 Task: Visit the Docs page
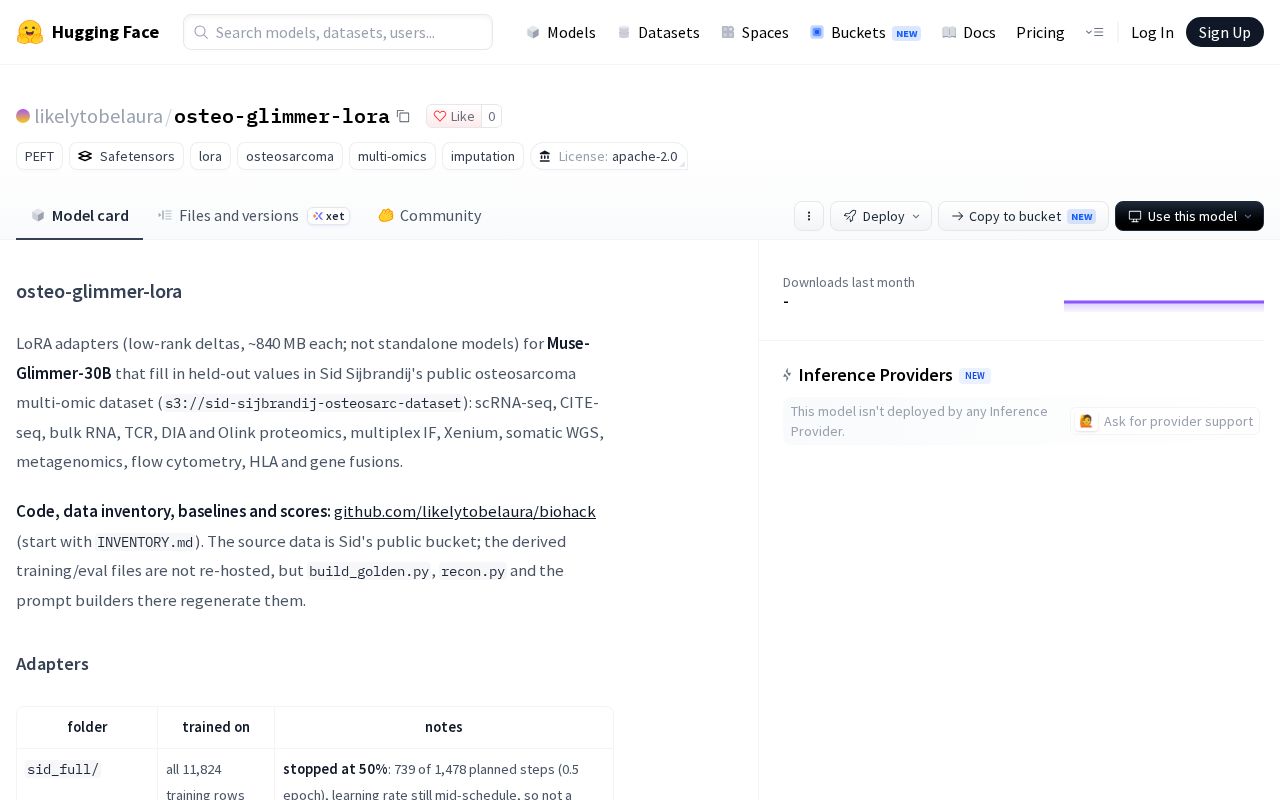click(x=969, y=32)
